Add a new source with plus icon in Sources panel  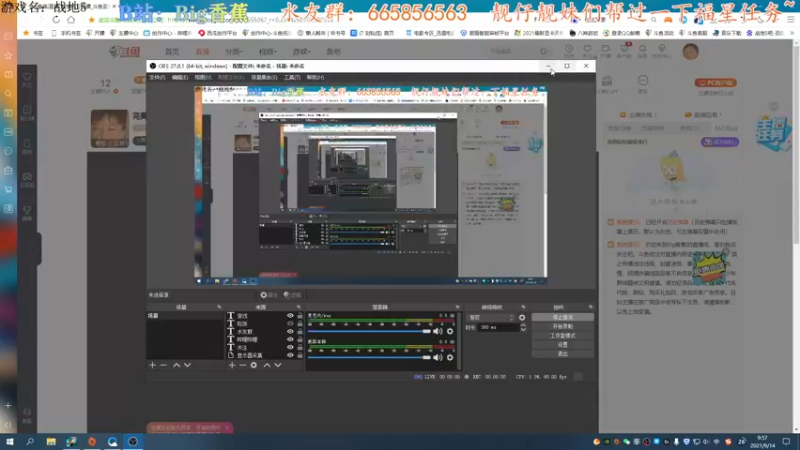pos(232,365)
